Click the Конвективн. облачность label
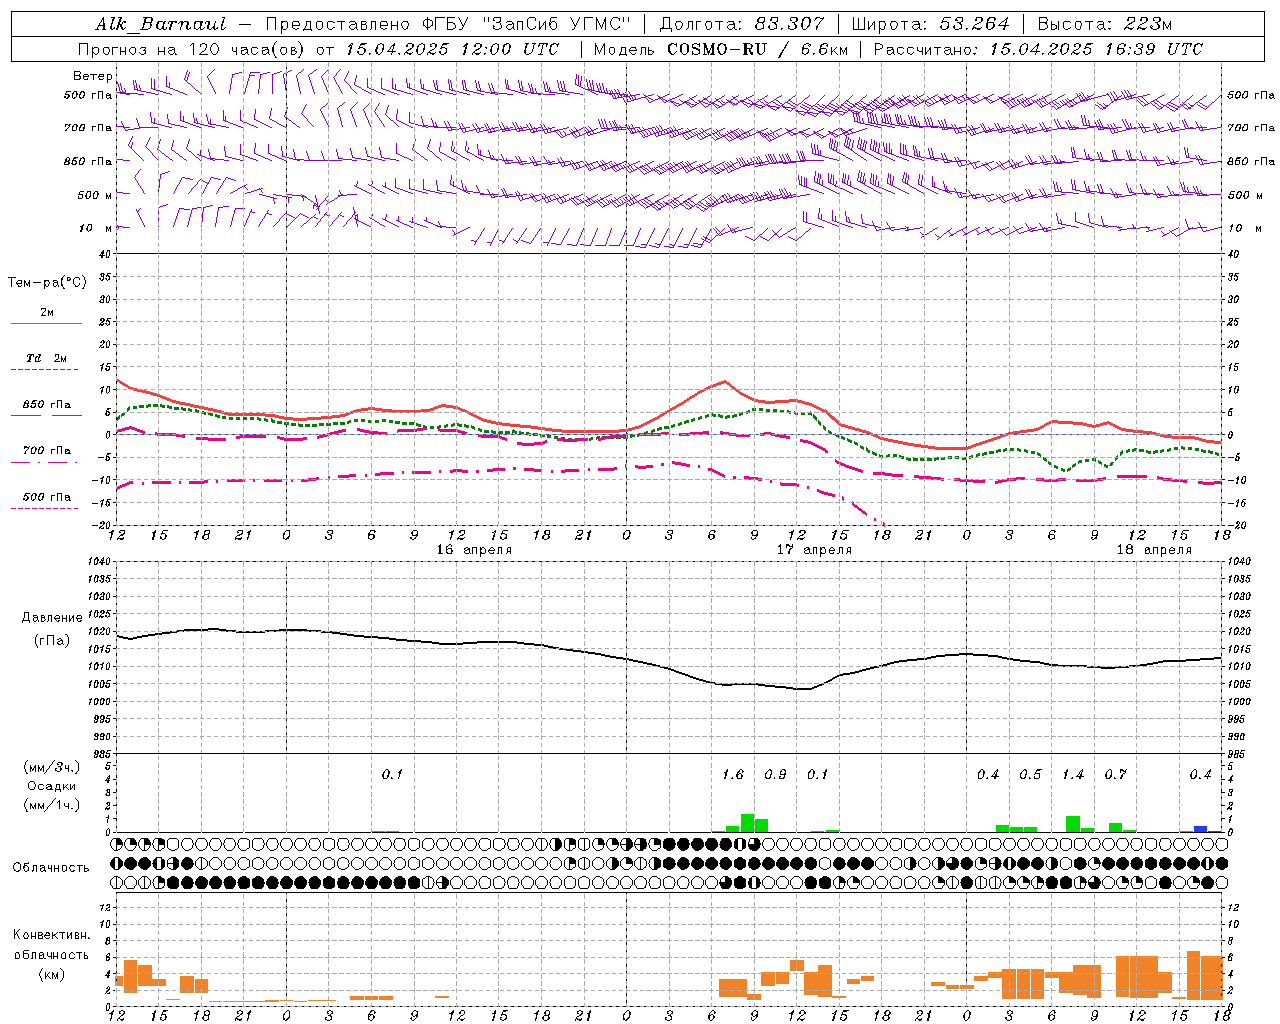Screen dimensions: 1280x1024 tap(51, 945)
